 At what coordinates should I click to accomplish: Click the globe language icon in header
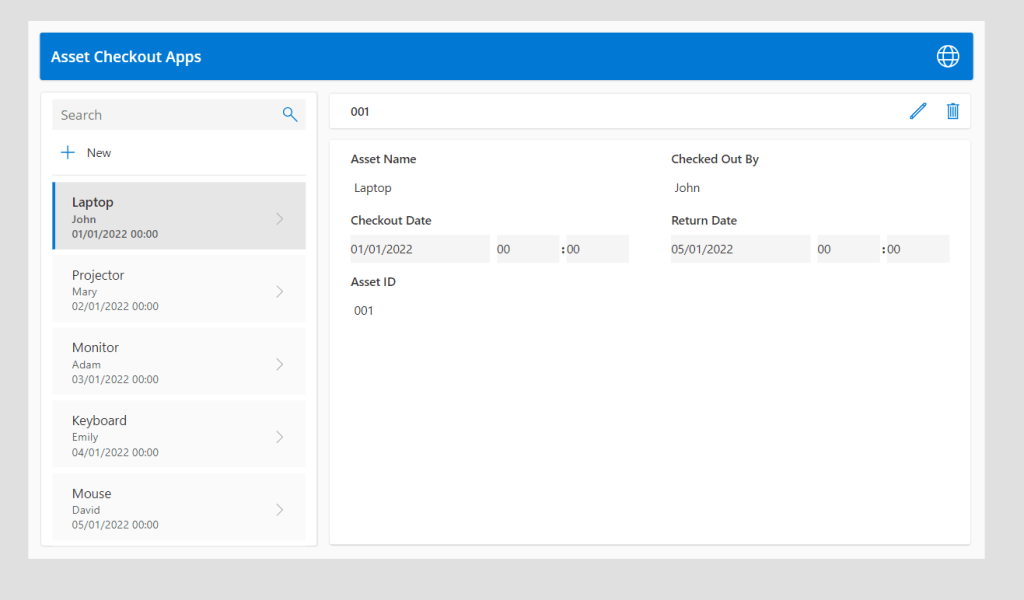[948, 56]
